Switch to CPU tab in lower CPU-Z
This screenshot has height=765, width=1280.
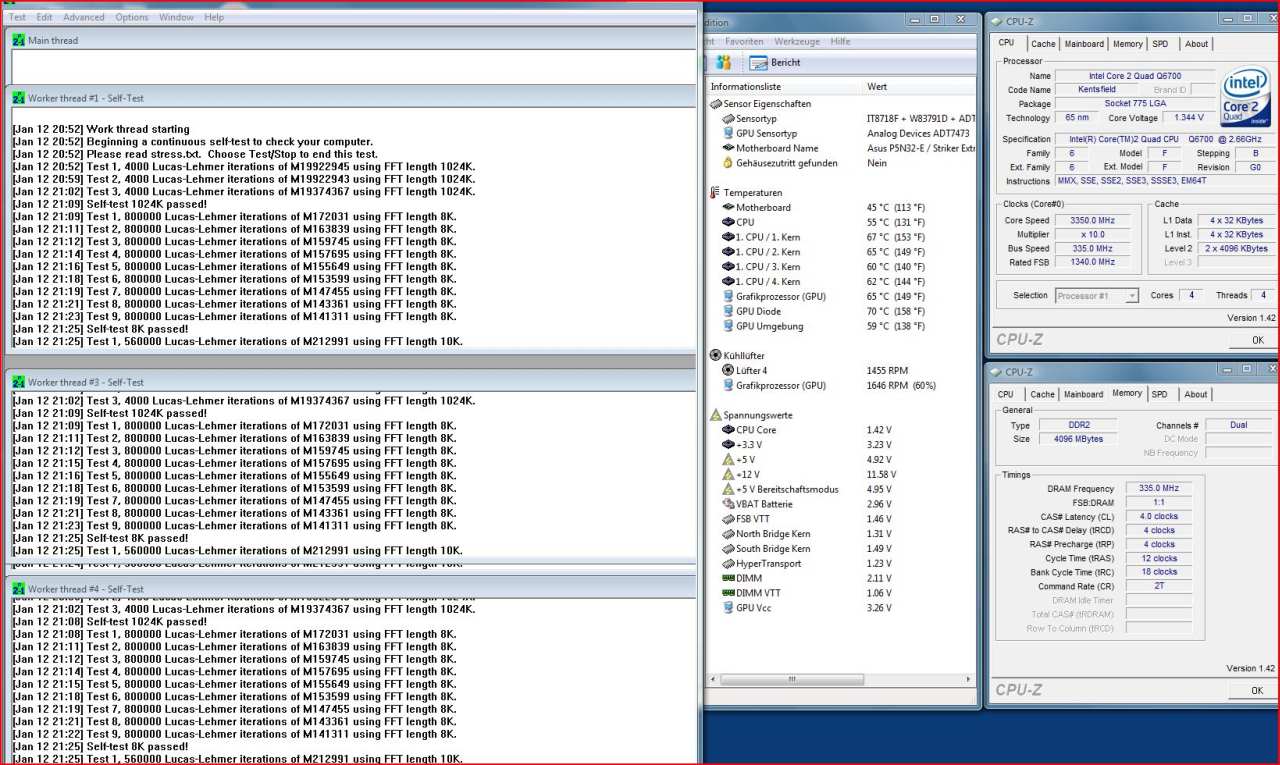click(x=1005, y=394)
